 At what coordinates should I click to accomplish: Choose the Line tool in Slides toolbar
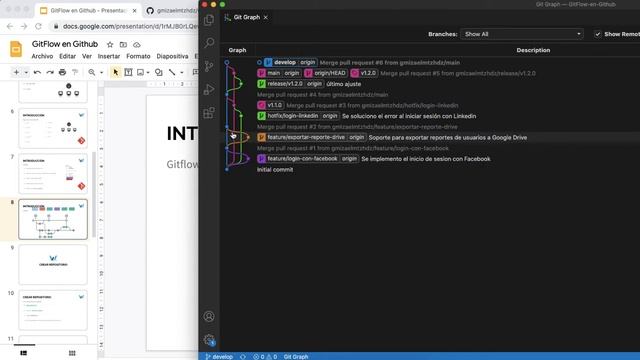[172, 72]
